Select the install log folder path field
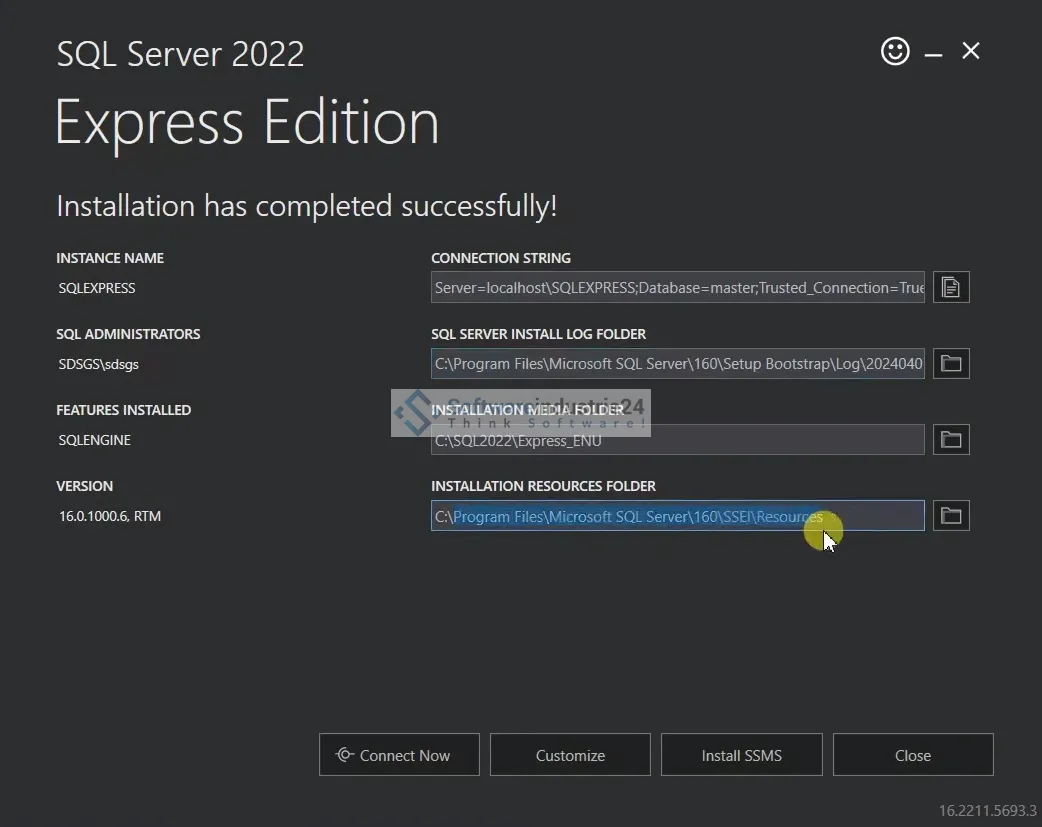 677,364
